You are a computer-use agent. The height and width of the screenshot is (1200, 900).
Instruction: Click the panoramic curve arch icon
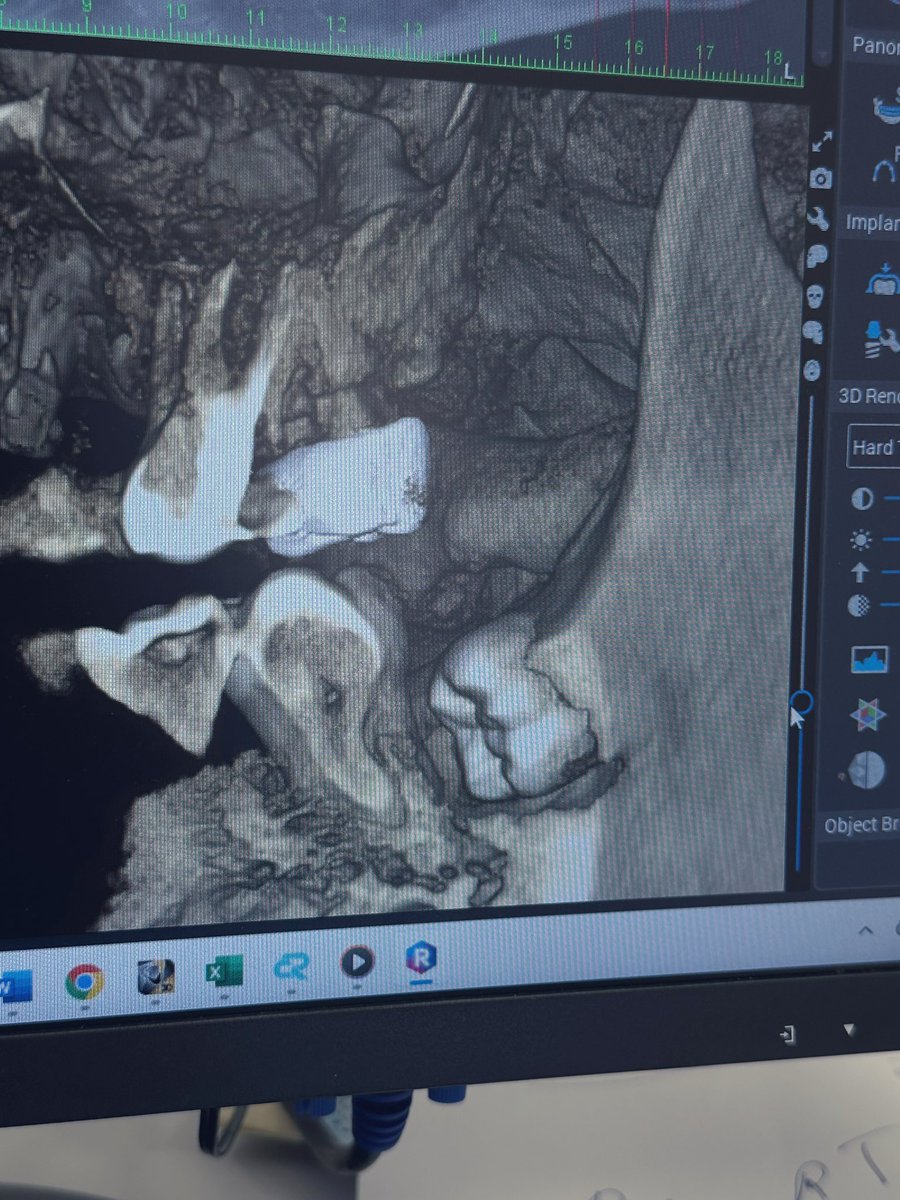click(885, 170)
